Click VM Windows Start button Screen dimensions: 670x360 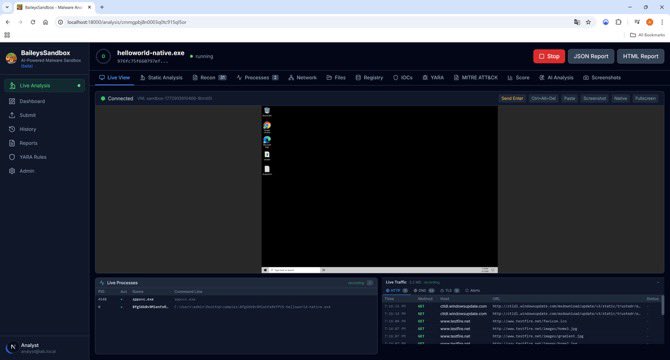[265, 270]
